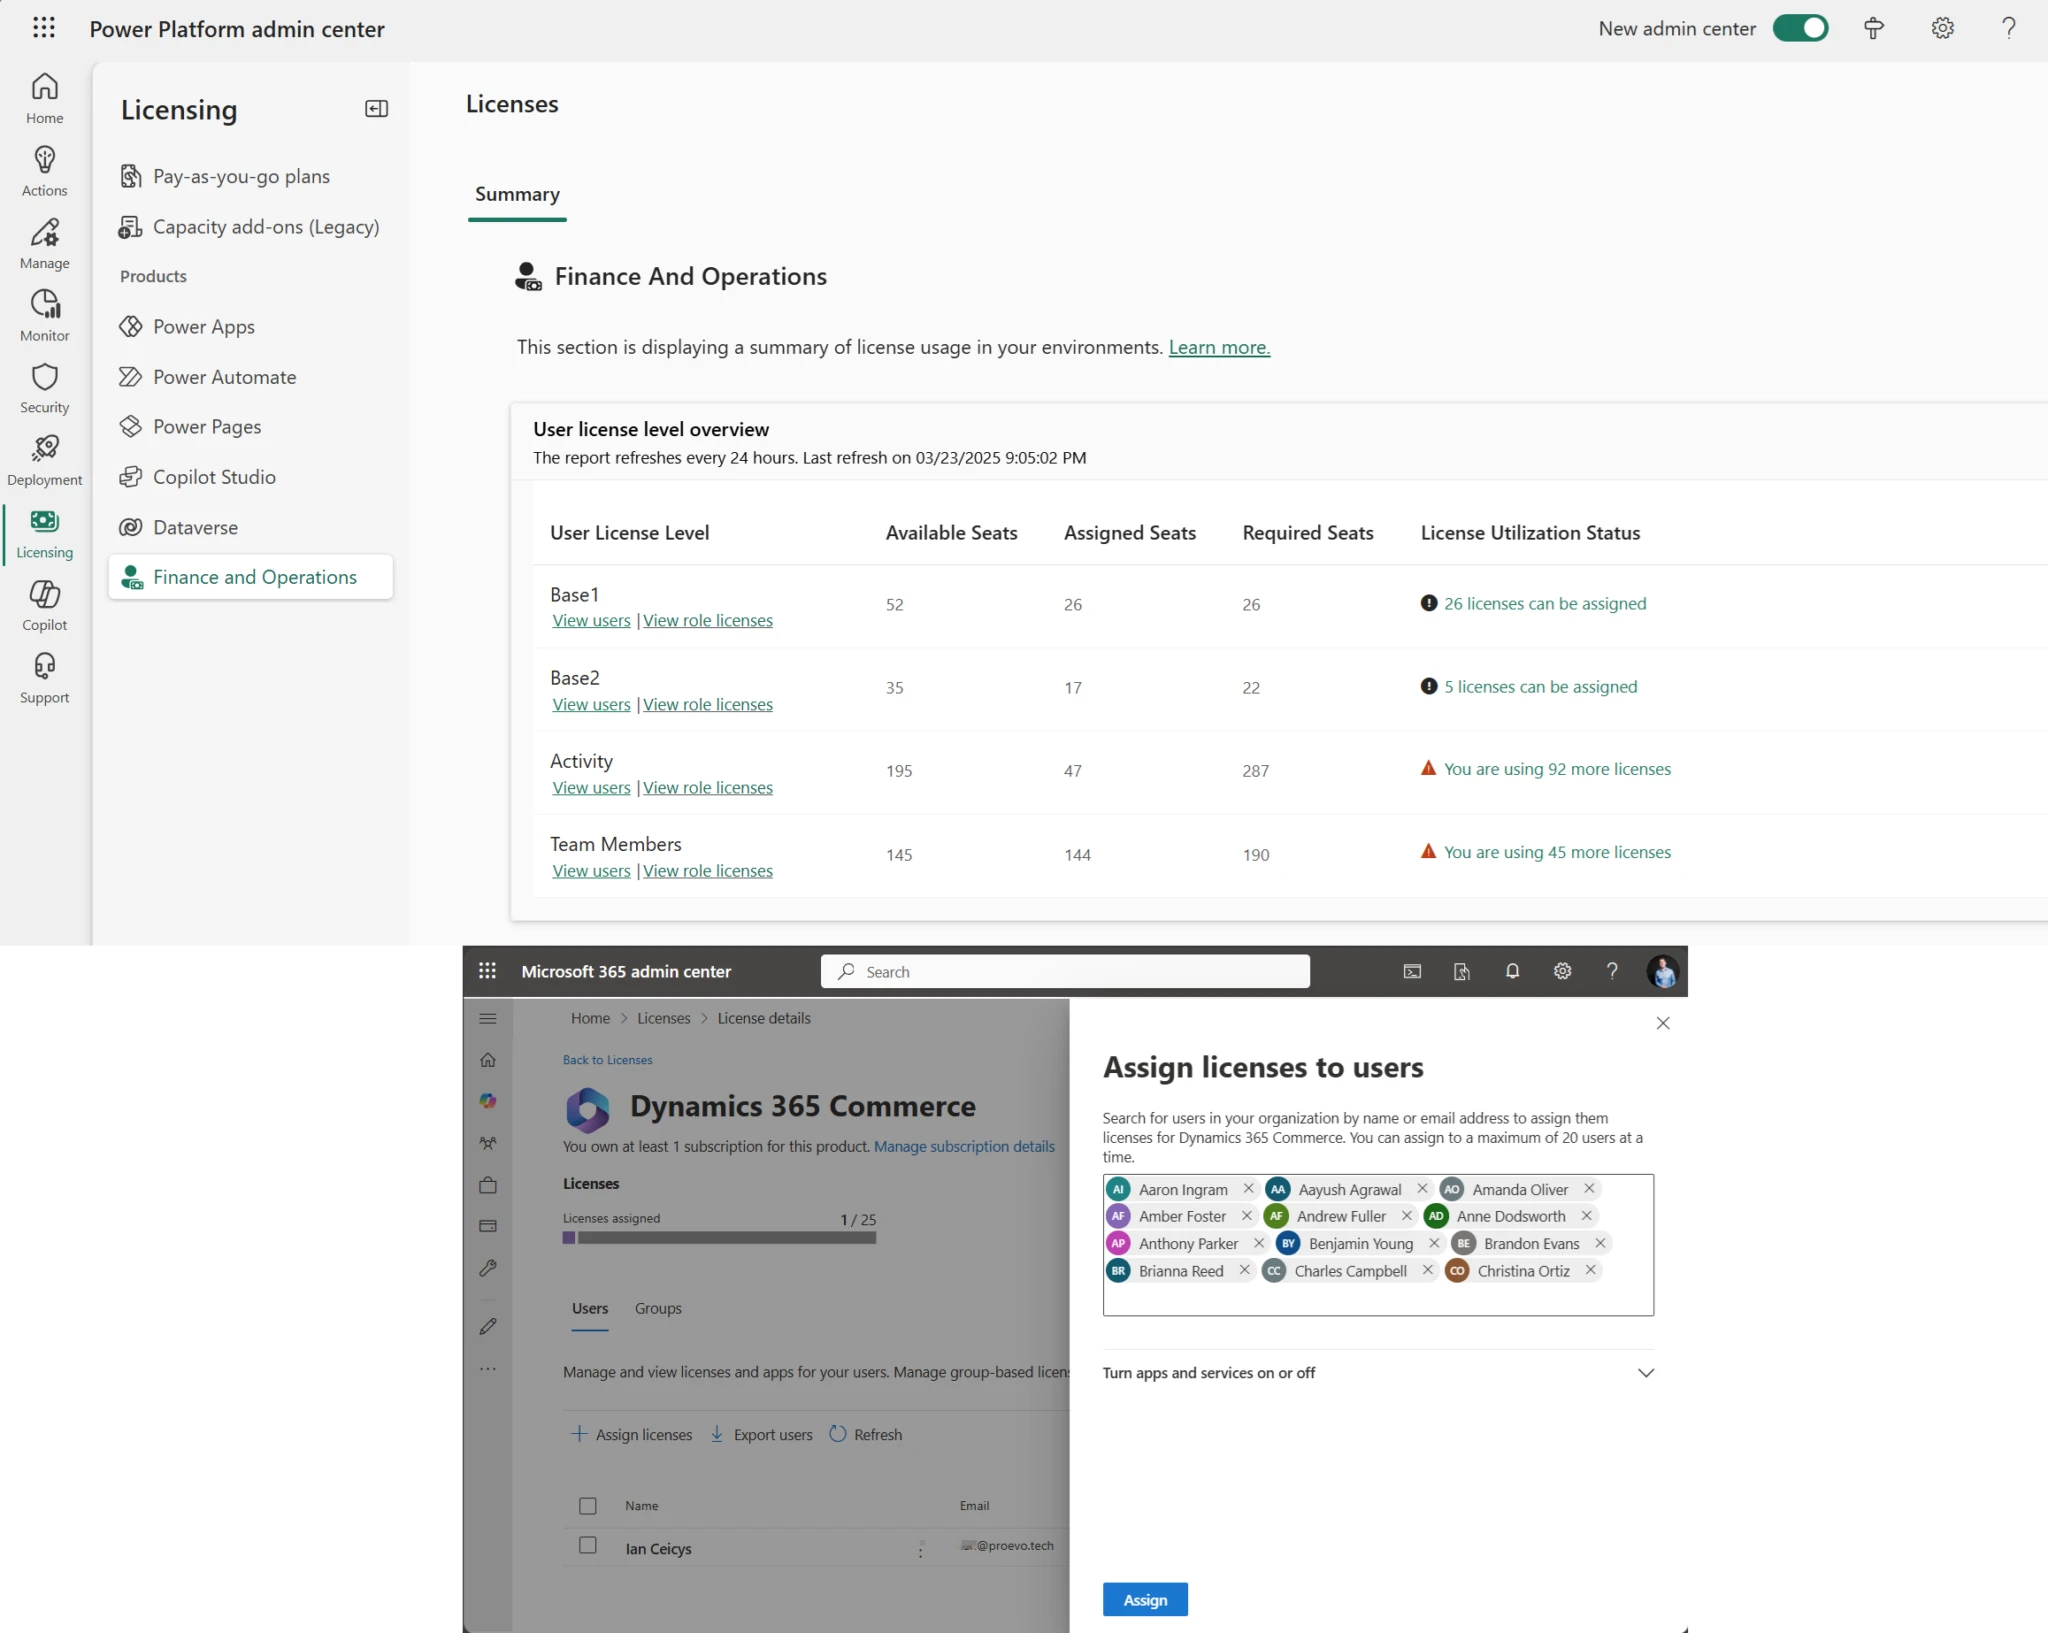Open the Power Platform settings gear

[x=1942, y=28]
